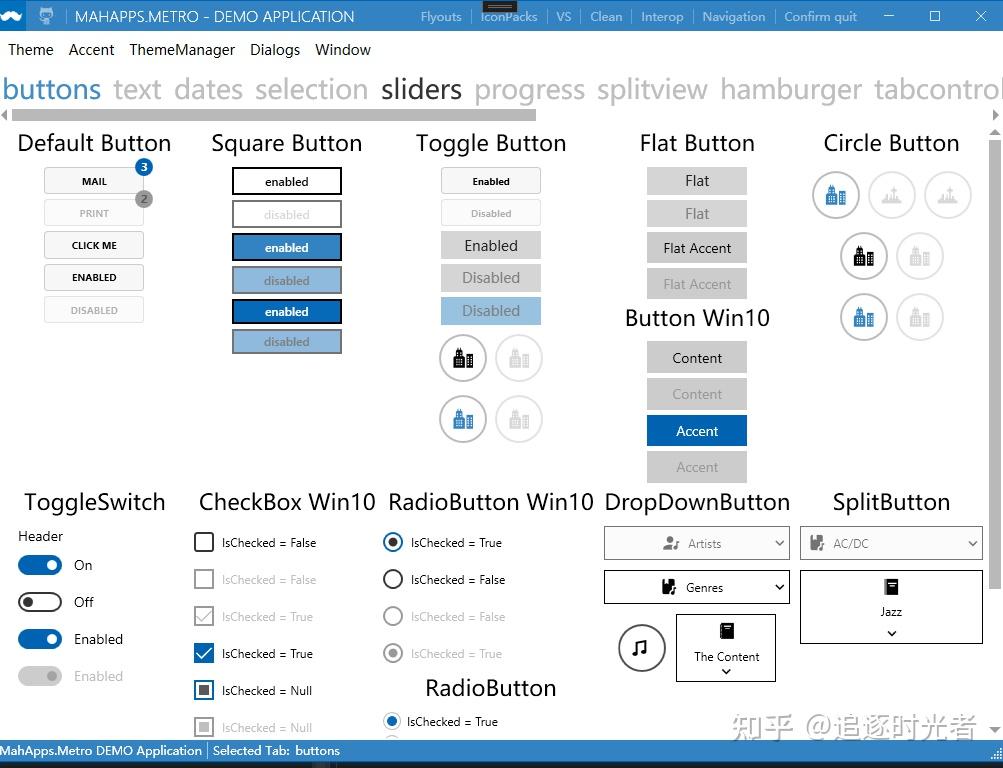The height and width of the screenshot is (768, 1003).
Task: Switch the On ToggleSwitch to off
Action: tap(39, 565)
